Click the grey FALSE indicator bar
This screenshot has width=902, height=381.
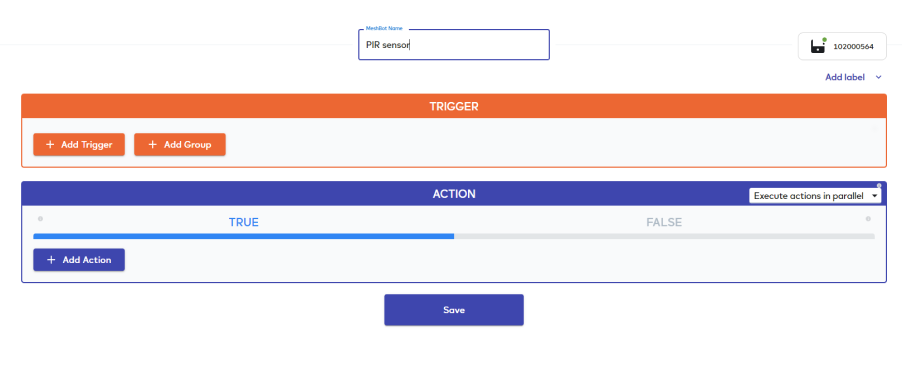[664, 236]
